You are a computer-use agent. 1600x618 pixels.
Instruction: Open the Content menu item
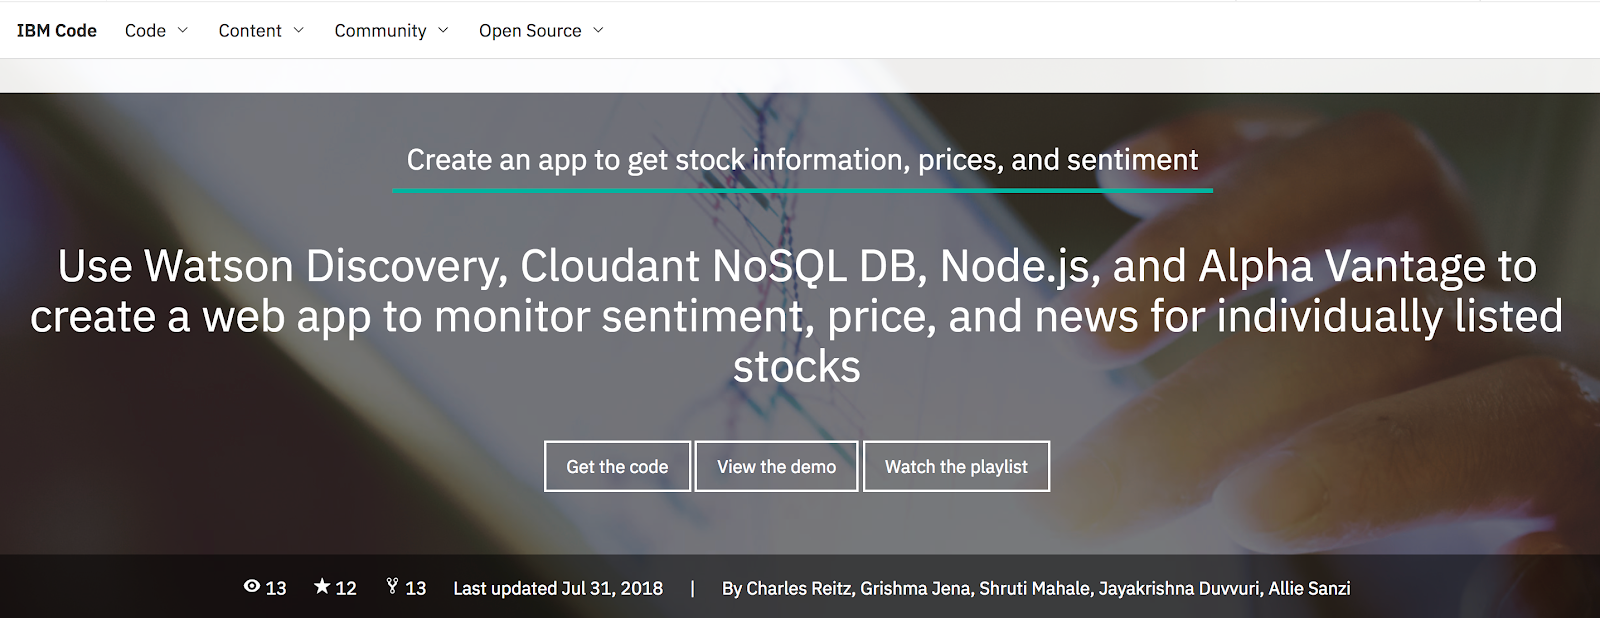tap(250, 30)
